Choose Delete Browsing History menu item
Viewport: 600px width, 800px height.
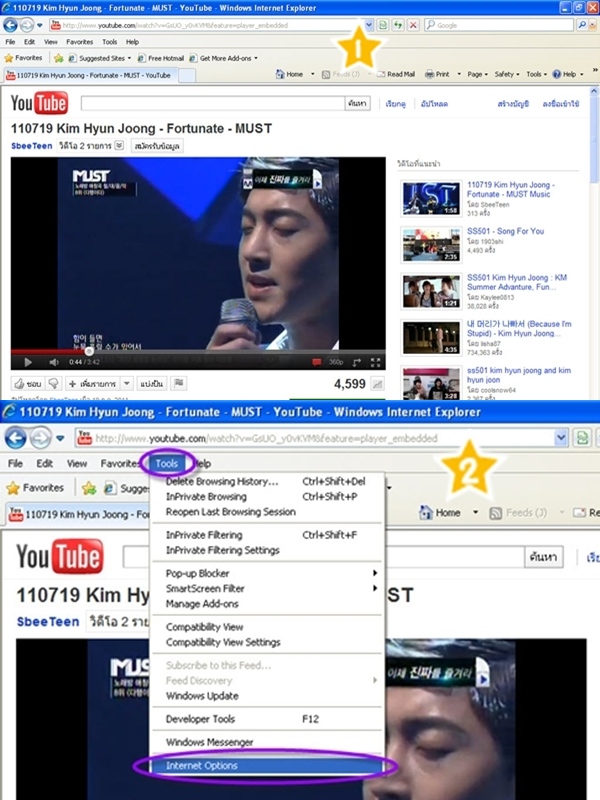coord(266,482)
